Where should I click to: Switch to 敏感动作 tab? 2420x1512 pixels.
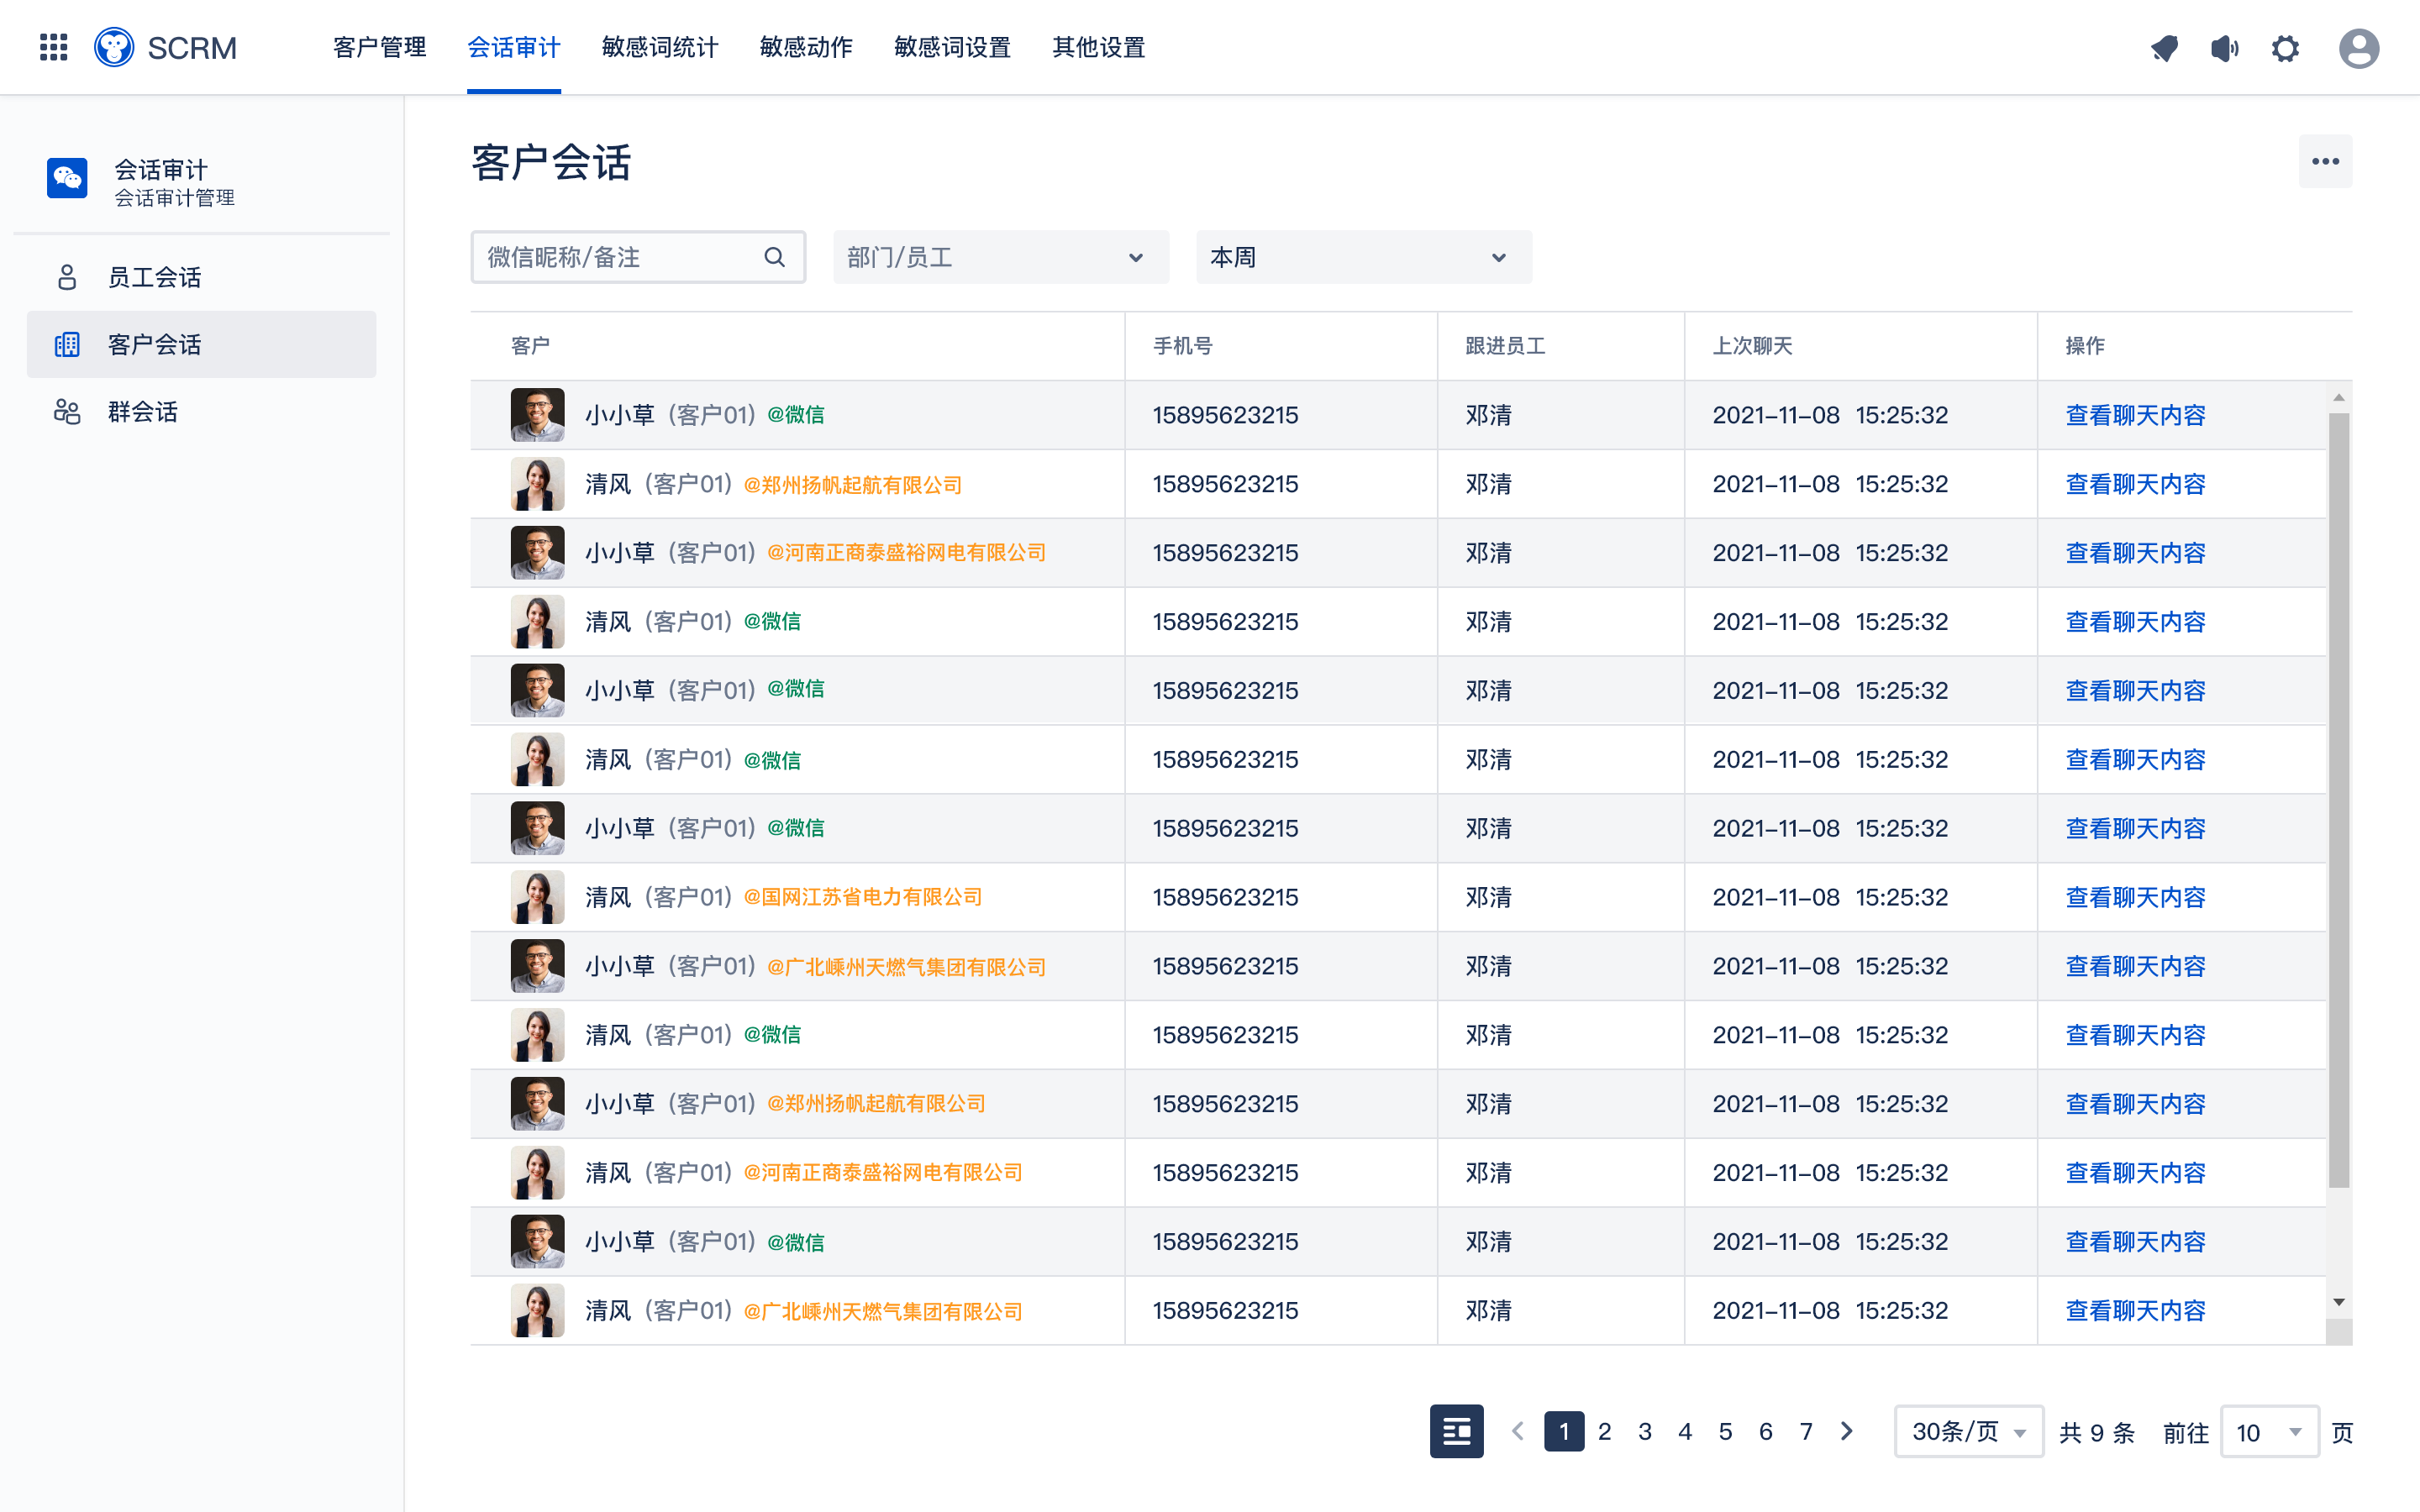point(806,47)
